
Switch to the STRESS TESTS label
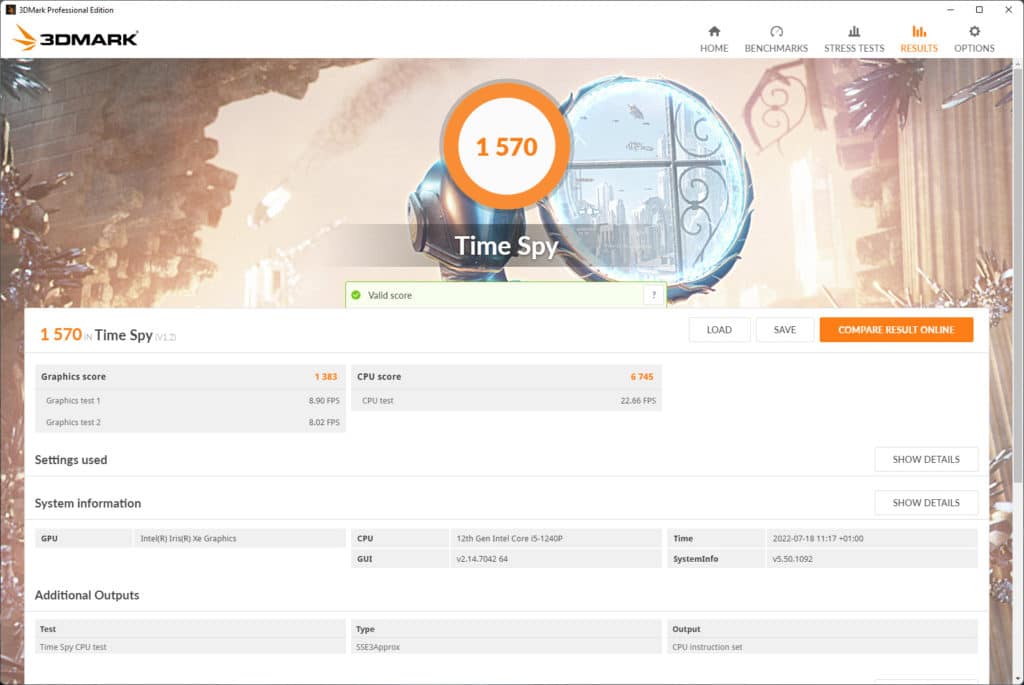point(854,48)
